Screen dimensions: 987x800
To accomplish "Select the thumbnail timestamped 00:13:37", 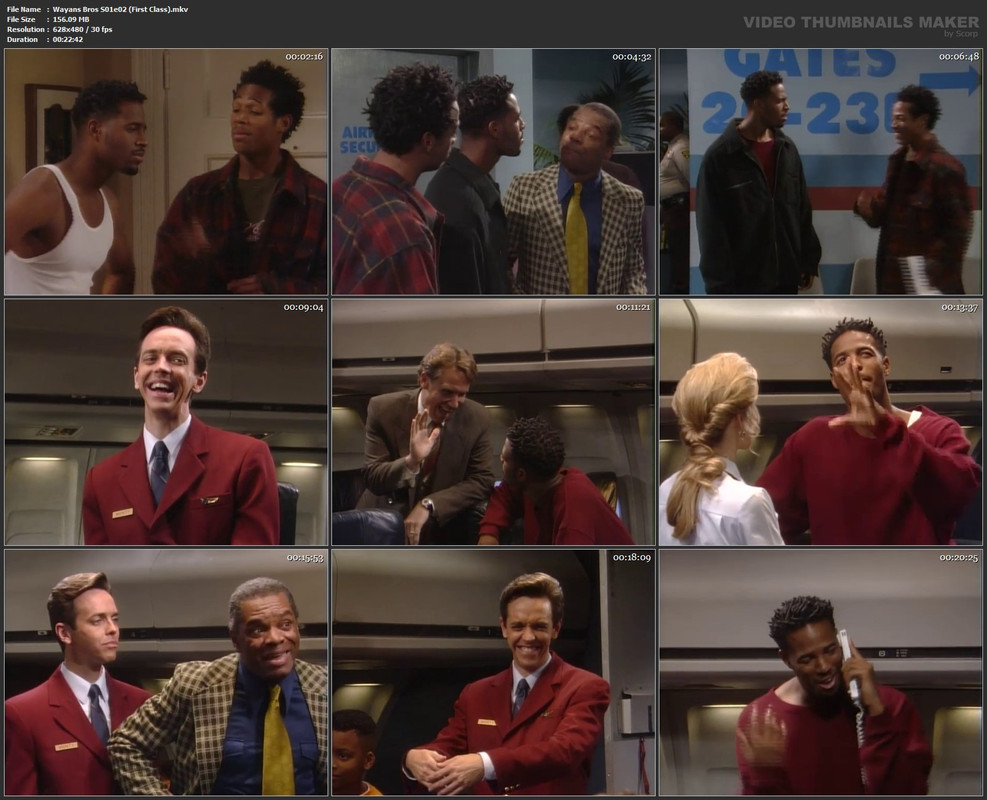I will 821,422.
